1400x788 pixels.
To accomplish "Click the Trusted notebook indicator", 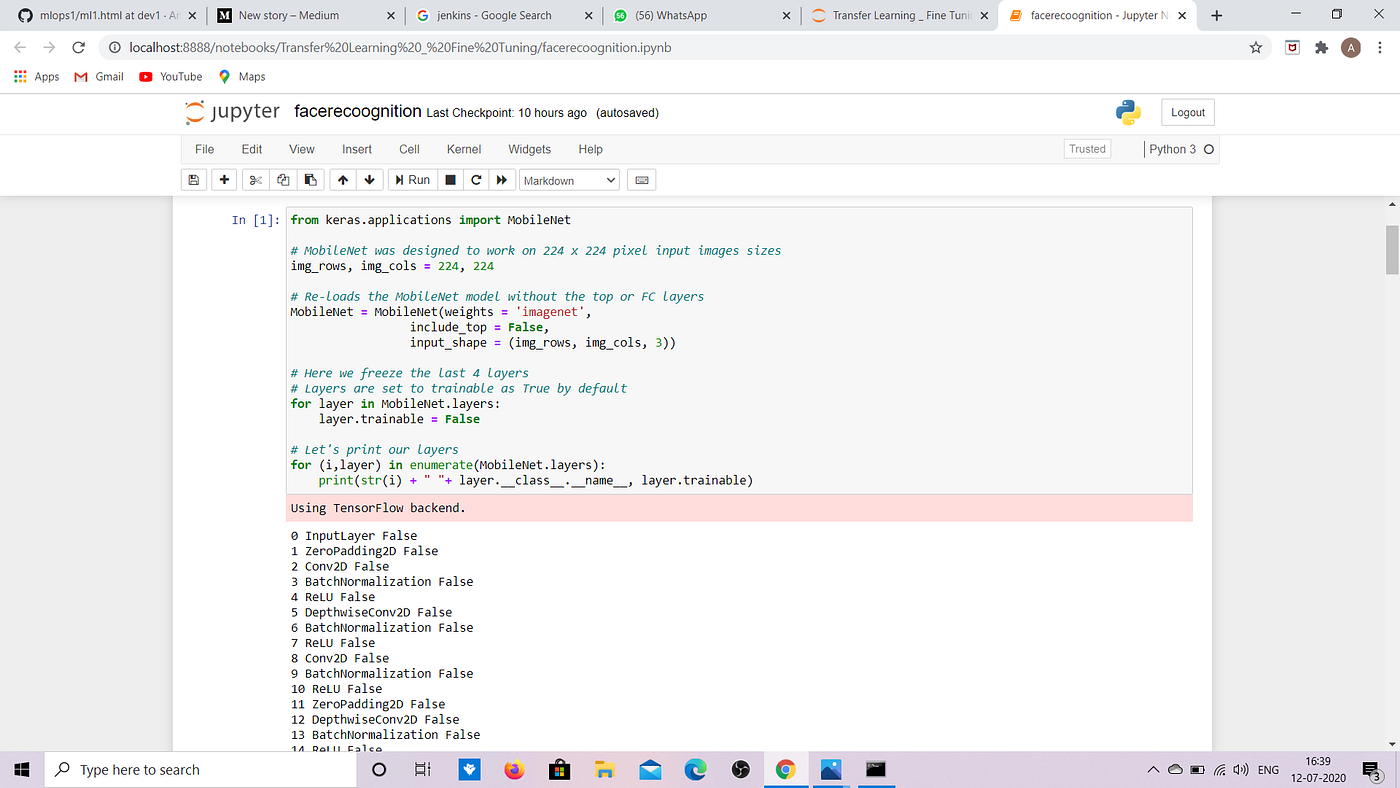I will (x=1087, y=149).
